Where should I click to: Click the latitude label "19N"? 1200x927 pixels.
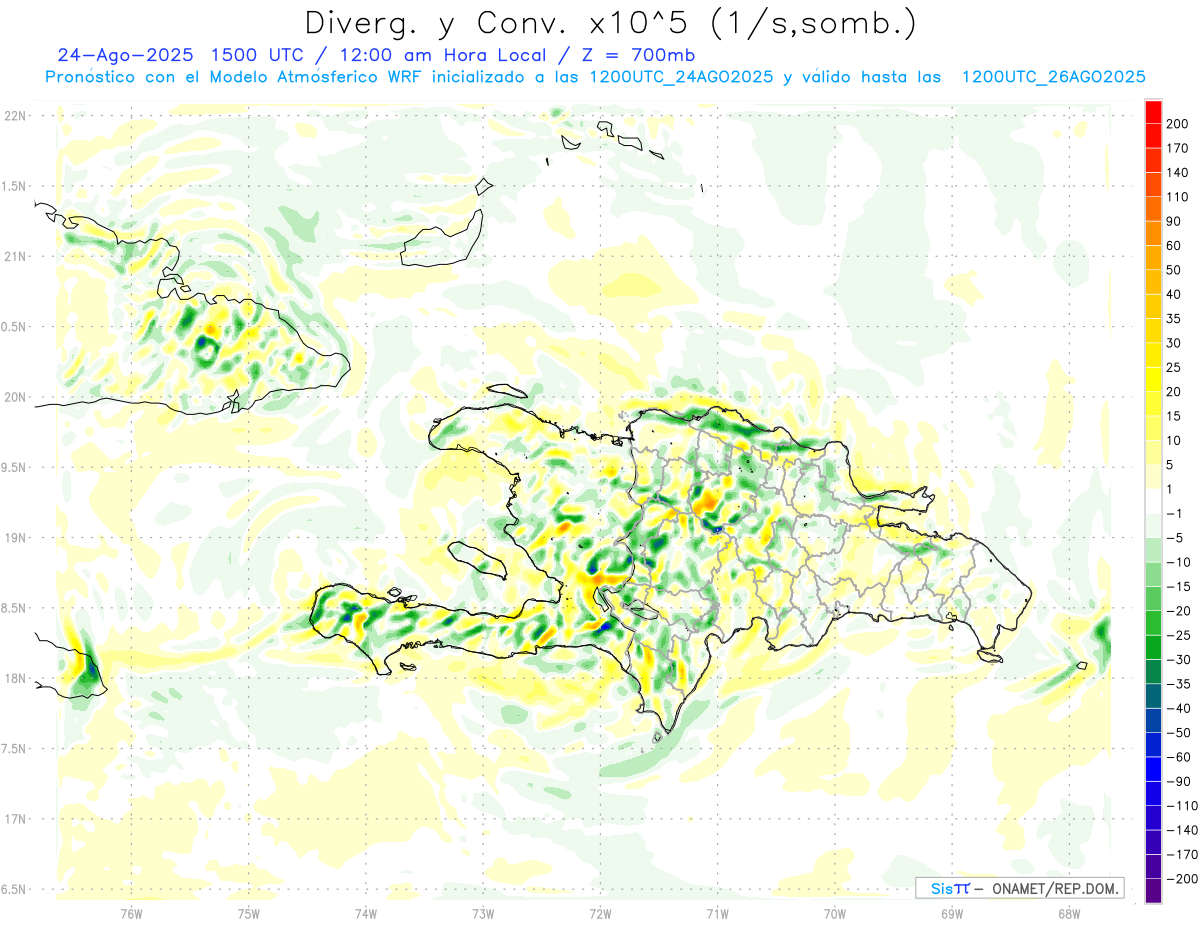pyautogui.click(x=15, y=538)
